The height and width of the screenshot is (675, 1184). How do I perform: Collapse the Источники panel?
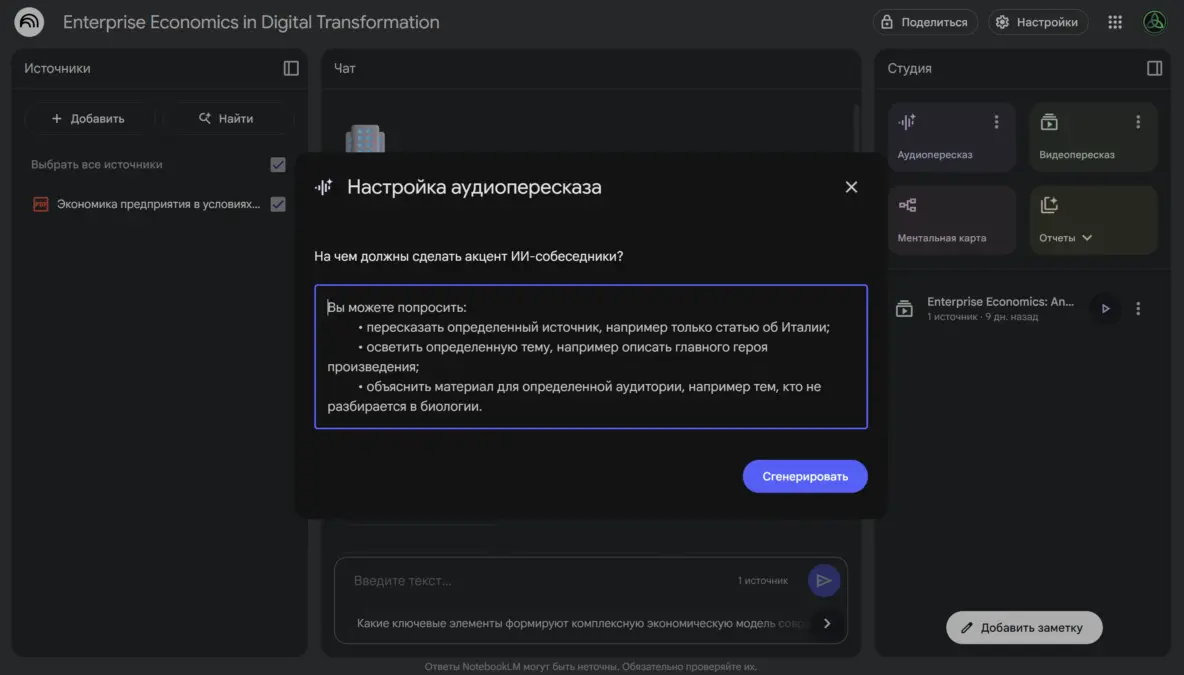[x=291, y=68]
